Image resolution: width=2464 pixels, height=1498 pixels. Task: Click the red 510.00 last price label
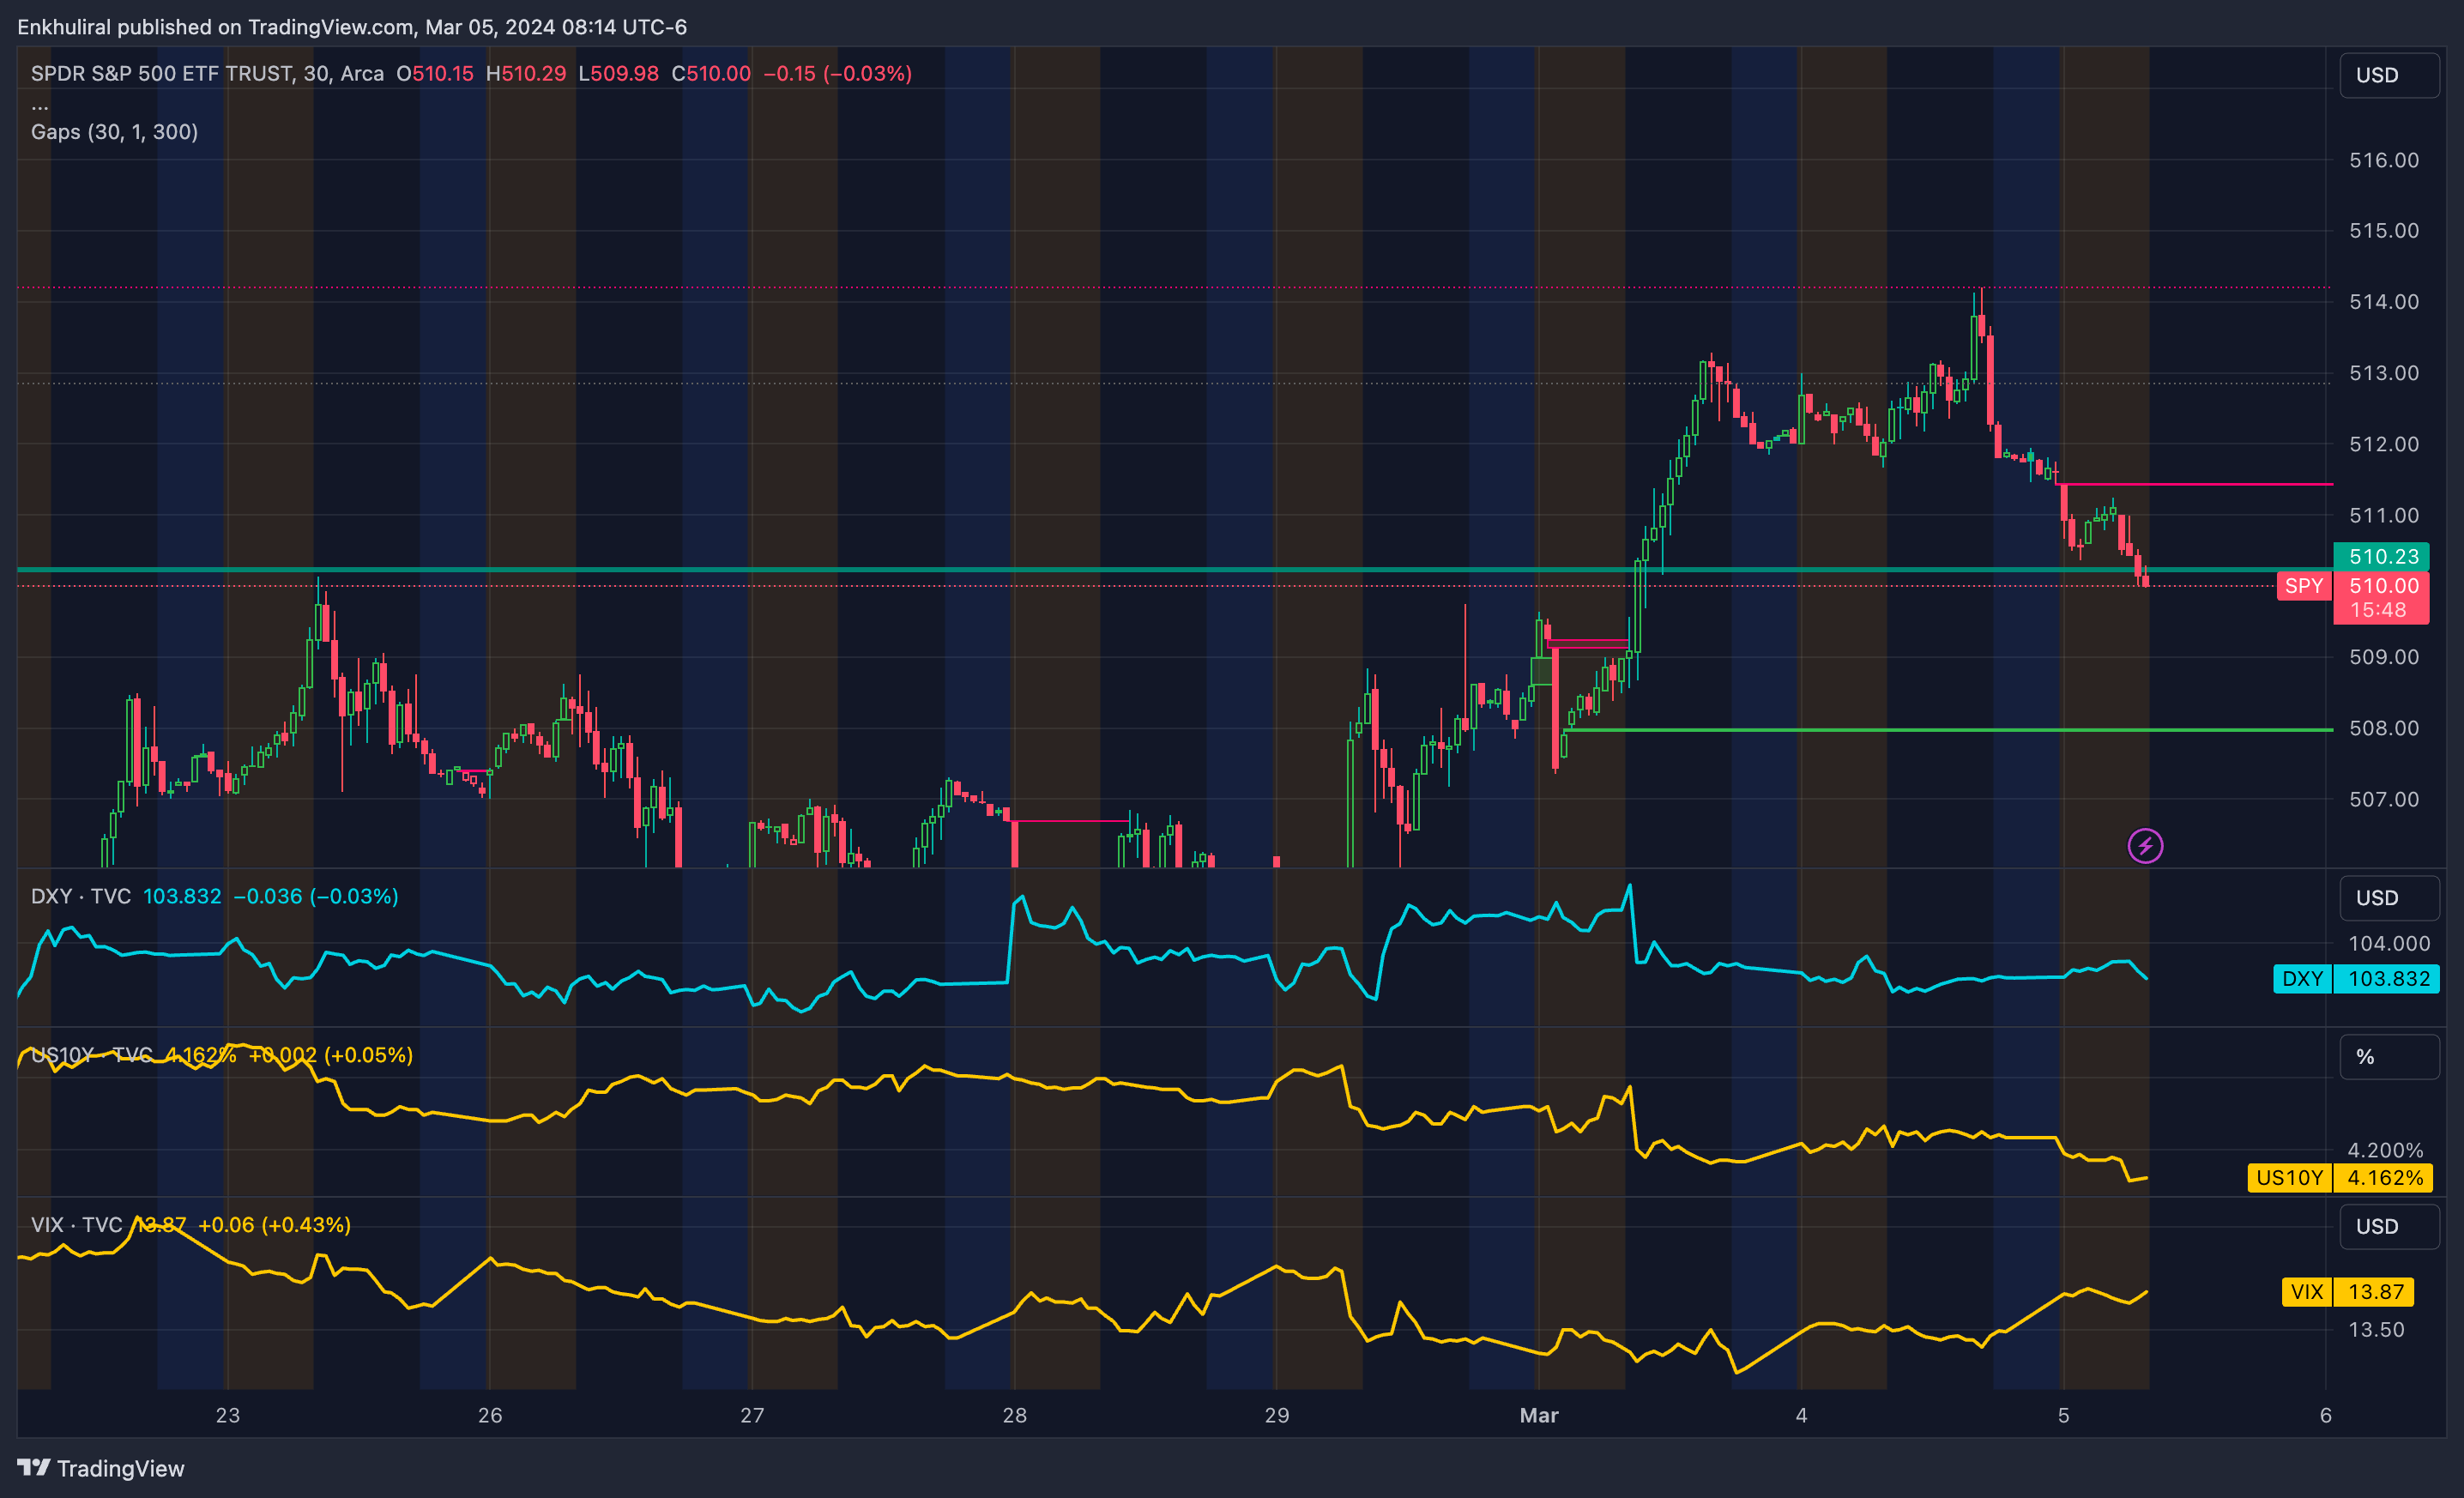tap(2382, 586)
